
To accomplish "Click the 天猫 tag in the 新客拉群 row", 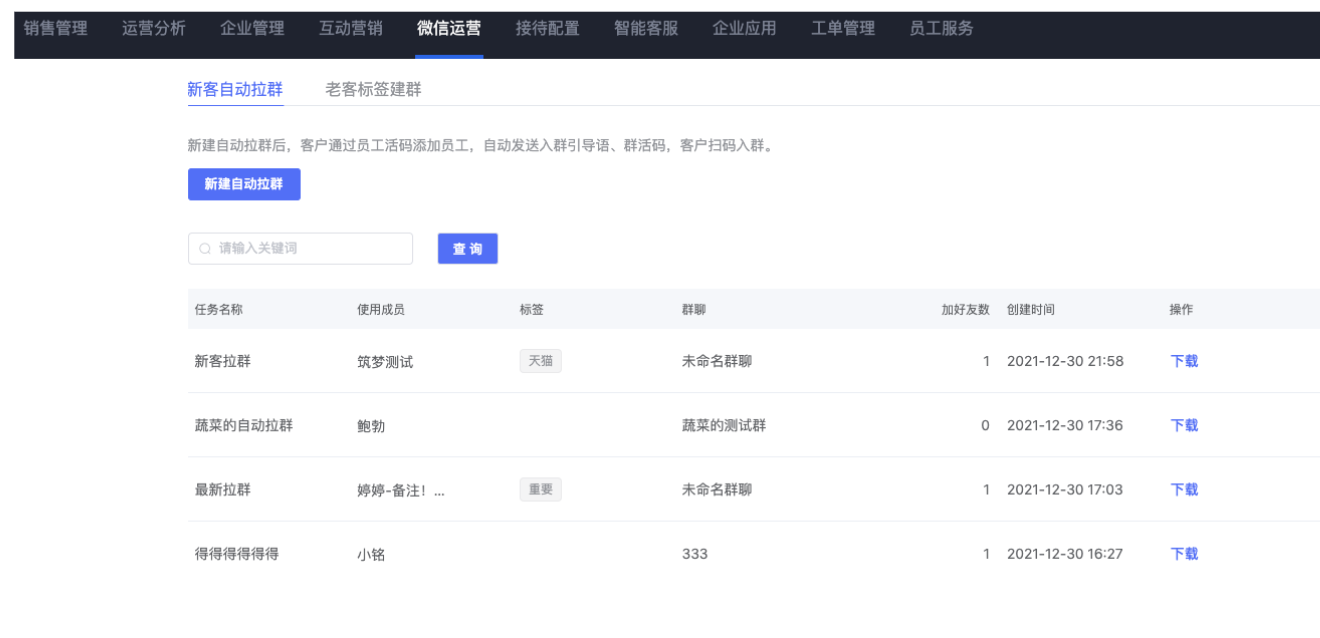I will tap(540, 361).
